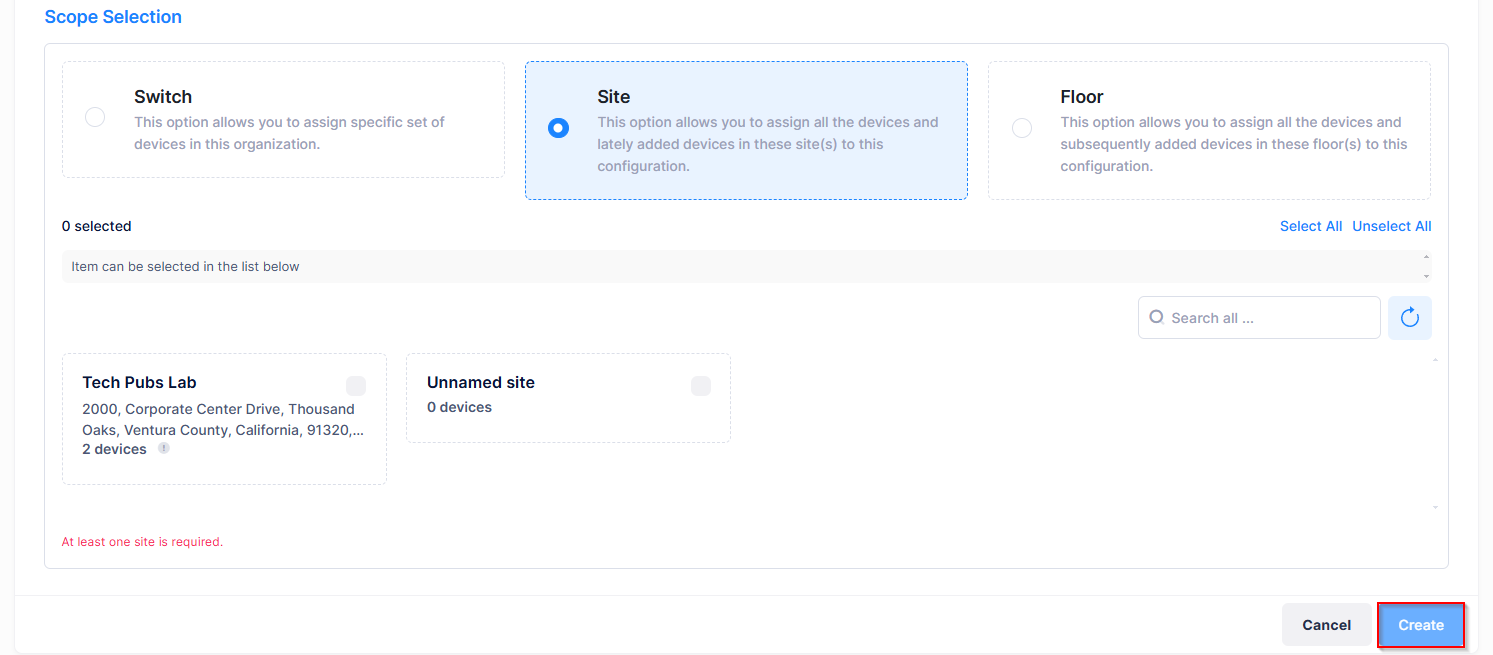The width and height of the screenshot is (1493, 655).
Task: Check the Unnamed site checkbox
Action: (701, 386)
